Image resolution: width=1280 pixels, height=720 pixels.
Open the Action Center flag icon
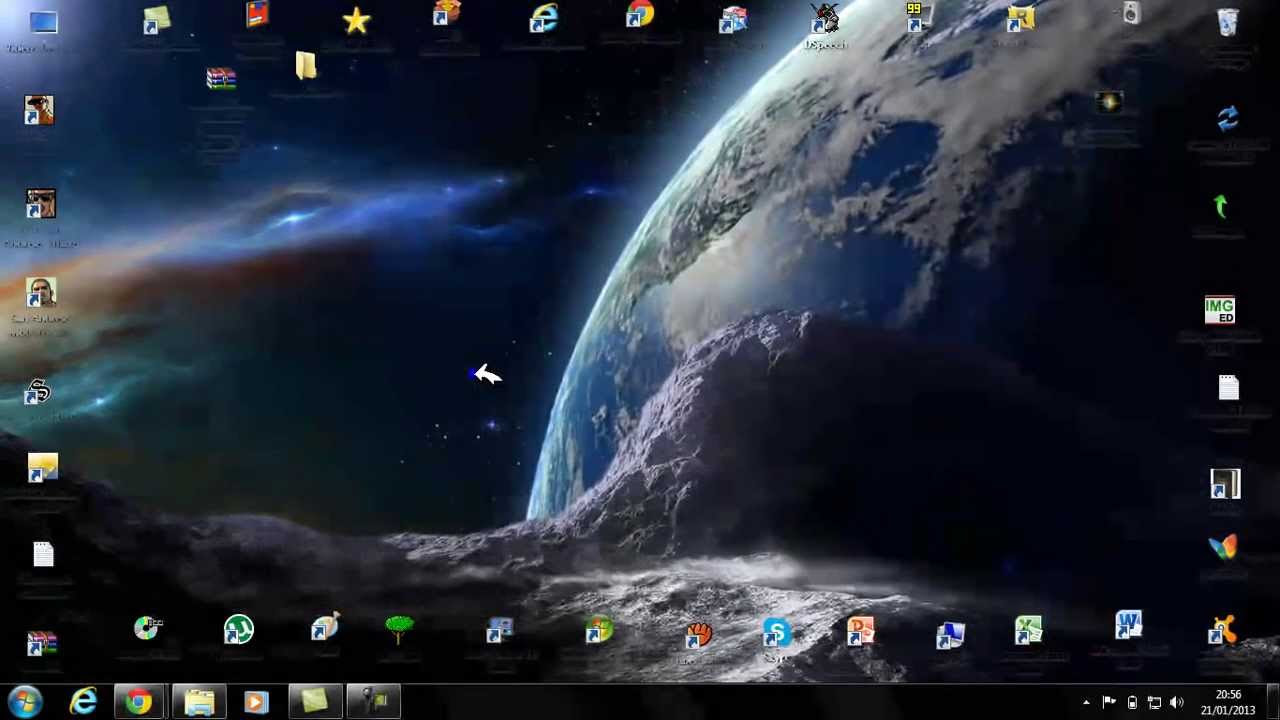1109,703
